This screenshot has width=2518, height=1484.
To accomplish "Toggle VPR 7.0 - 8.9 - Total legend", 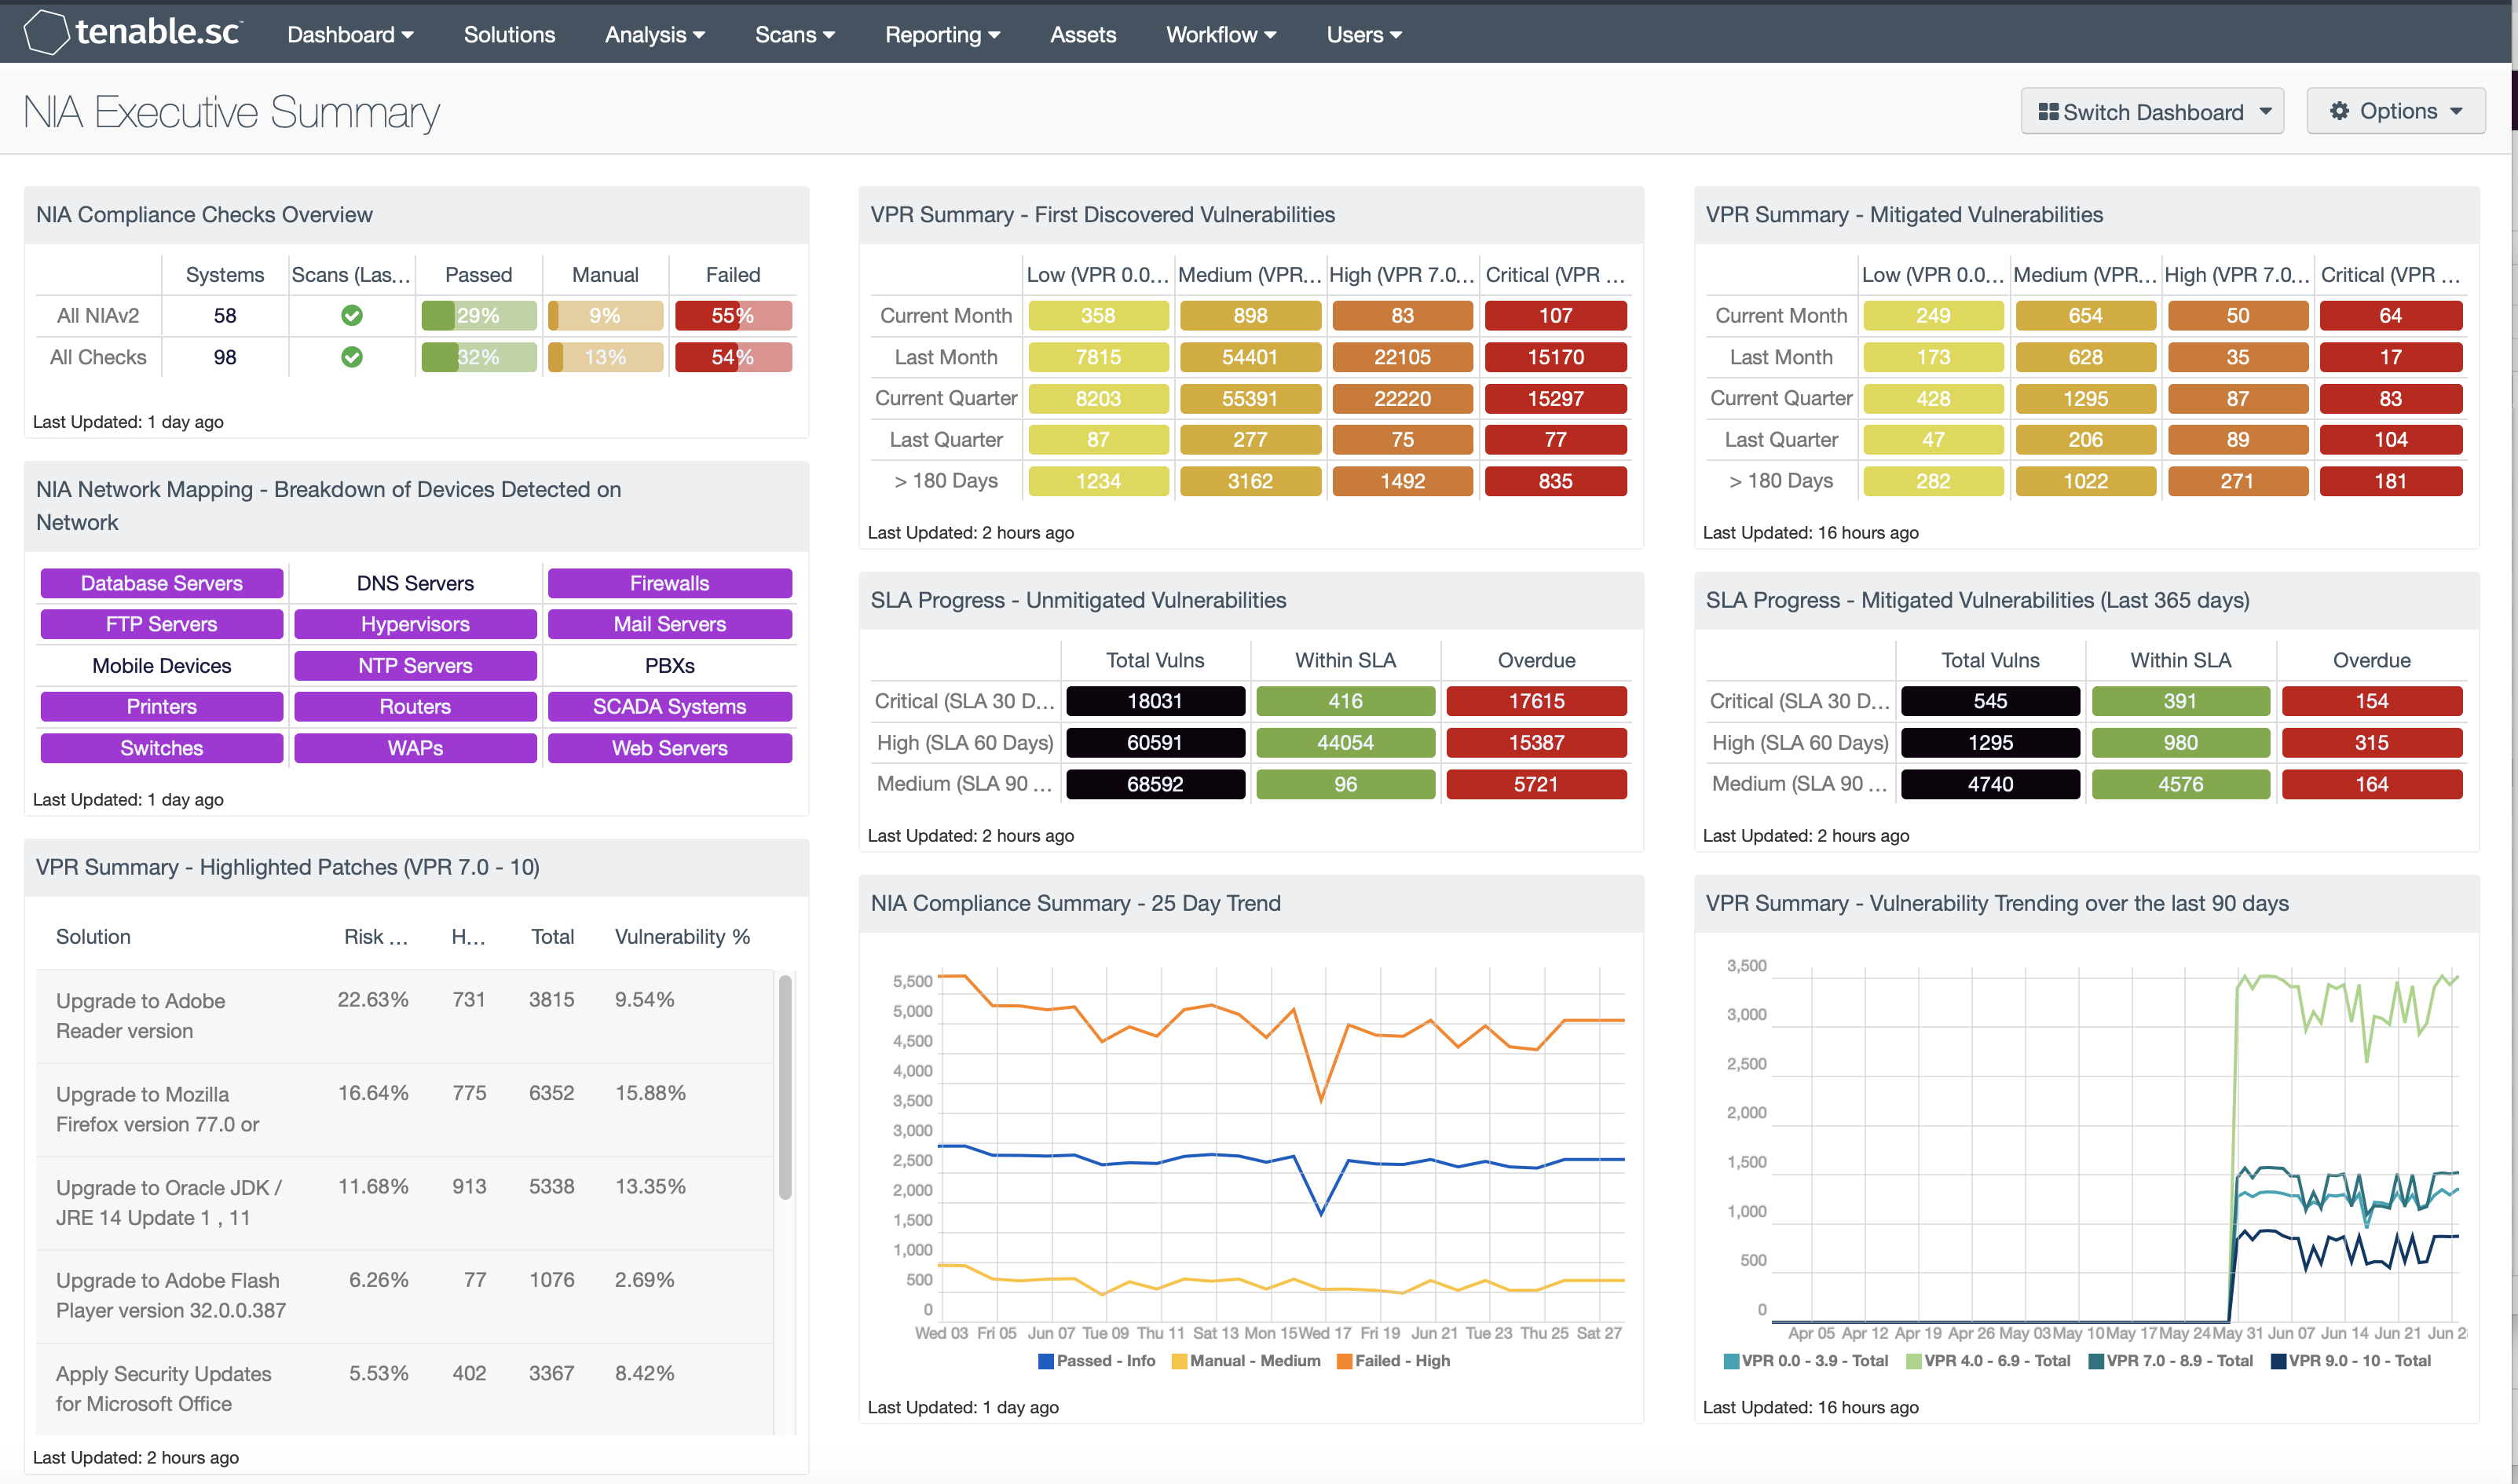I will (x=2170, y=1361).
